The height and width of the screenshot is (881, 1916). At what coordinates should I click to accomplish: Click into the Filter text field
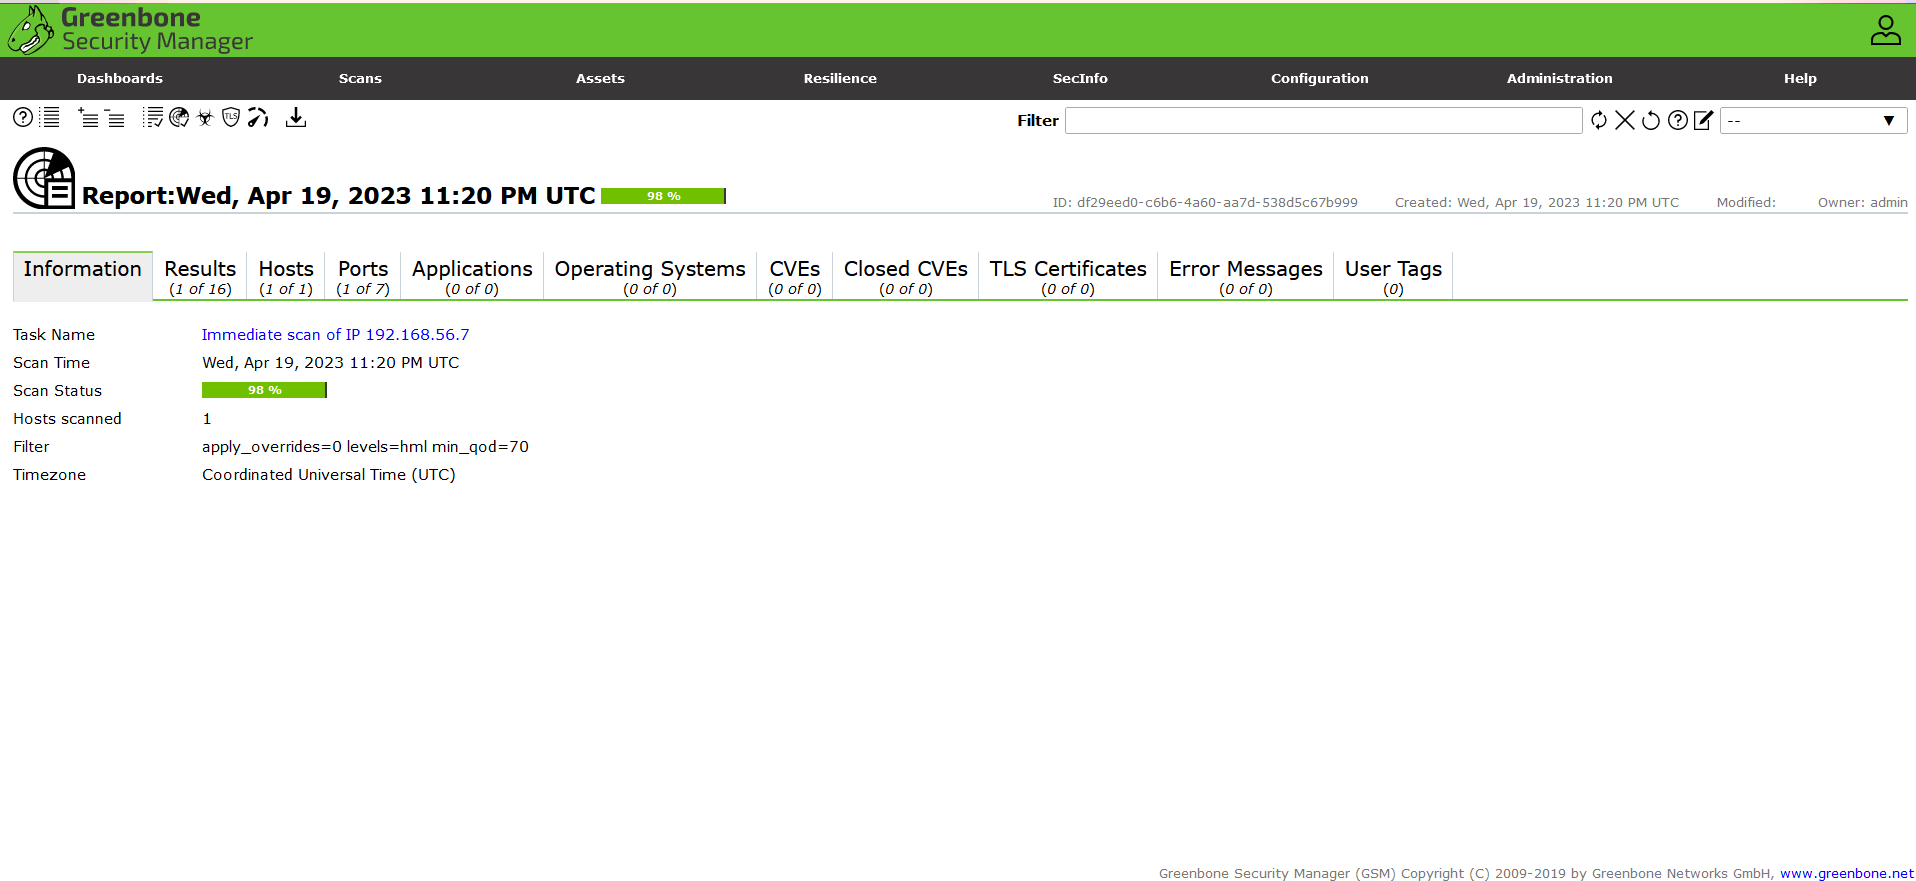(x=1323, y=120)
